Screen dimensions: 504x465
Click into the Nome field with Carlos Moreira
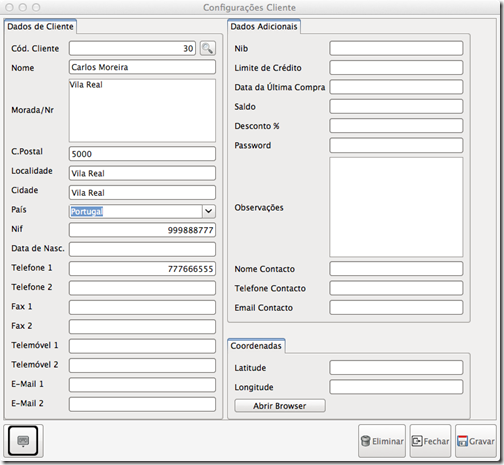(142, 67)
